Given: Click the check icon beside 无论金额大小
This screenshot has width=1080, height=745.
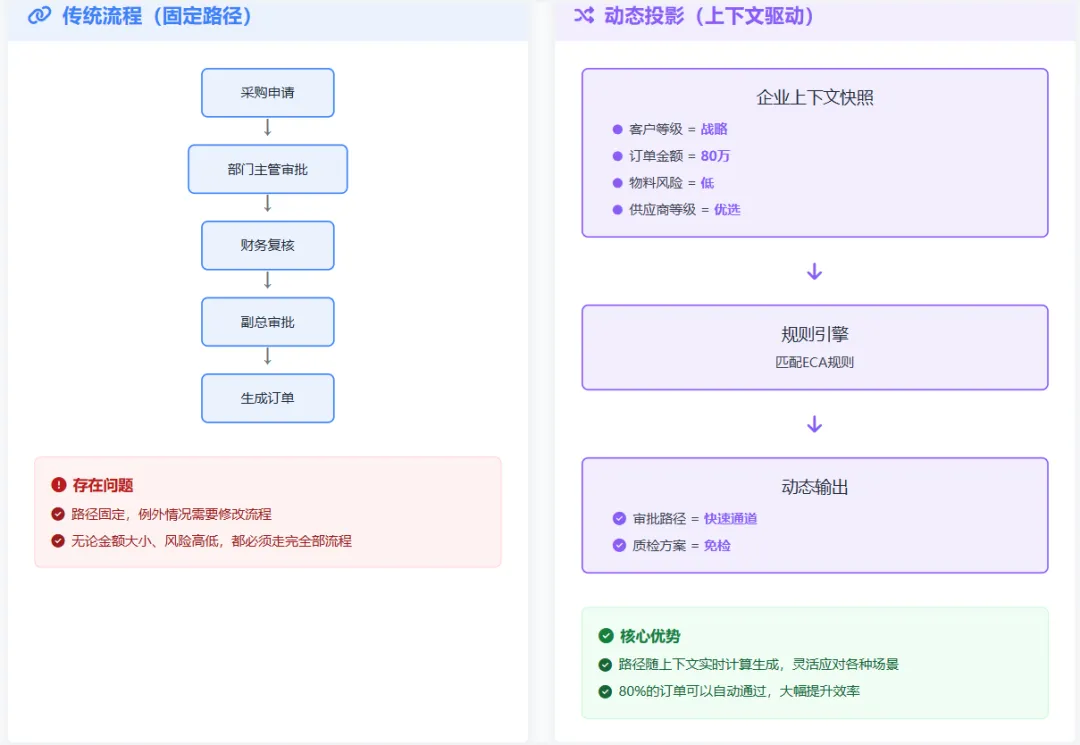Looking at the screenshot, I should tap(58, 541).
